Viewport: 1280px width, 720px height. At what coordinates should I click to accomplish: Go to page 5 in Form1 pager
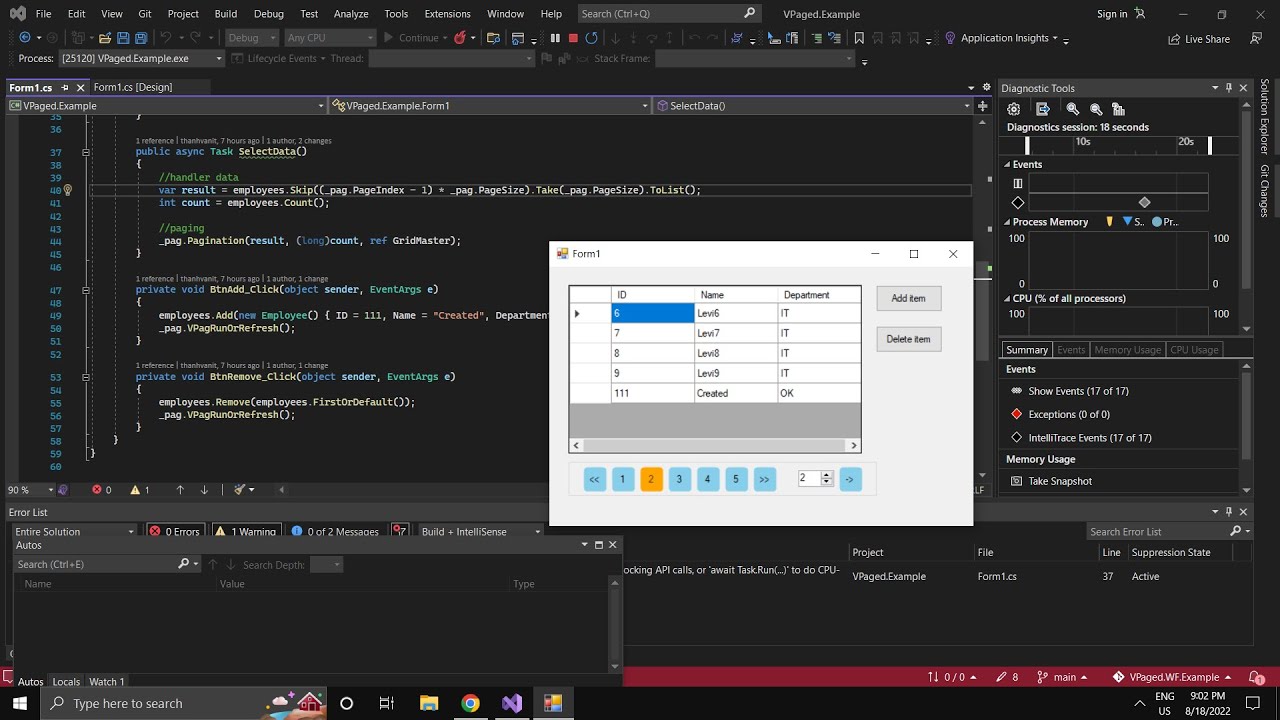(x=735, y=480)
